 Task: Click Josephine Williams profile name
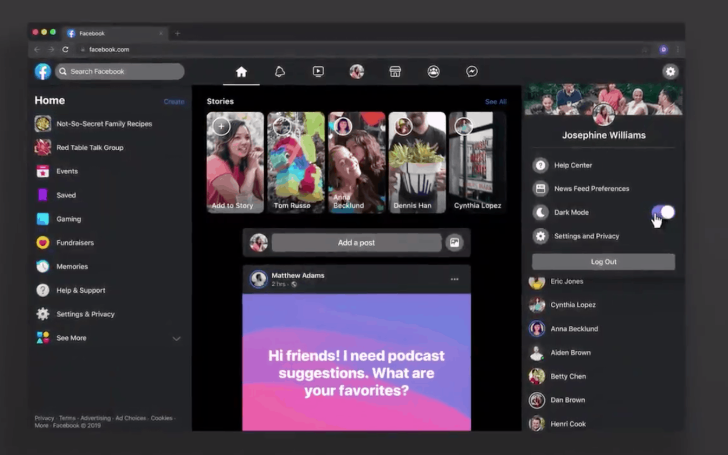pos(604,135)
